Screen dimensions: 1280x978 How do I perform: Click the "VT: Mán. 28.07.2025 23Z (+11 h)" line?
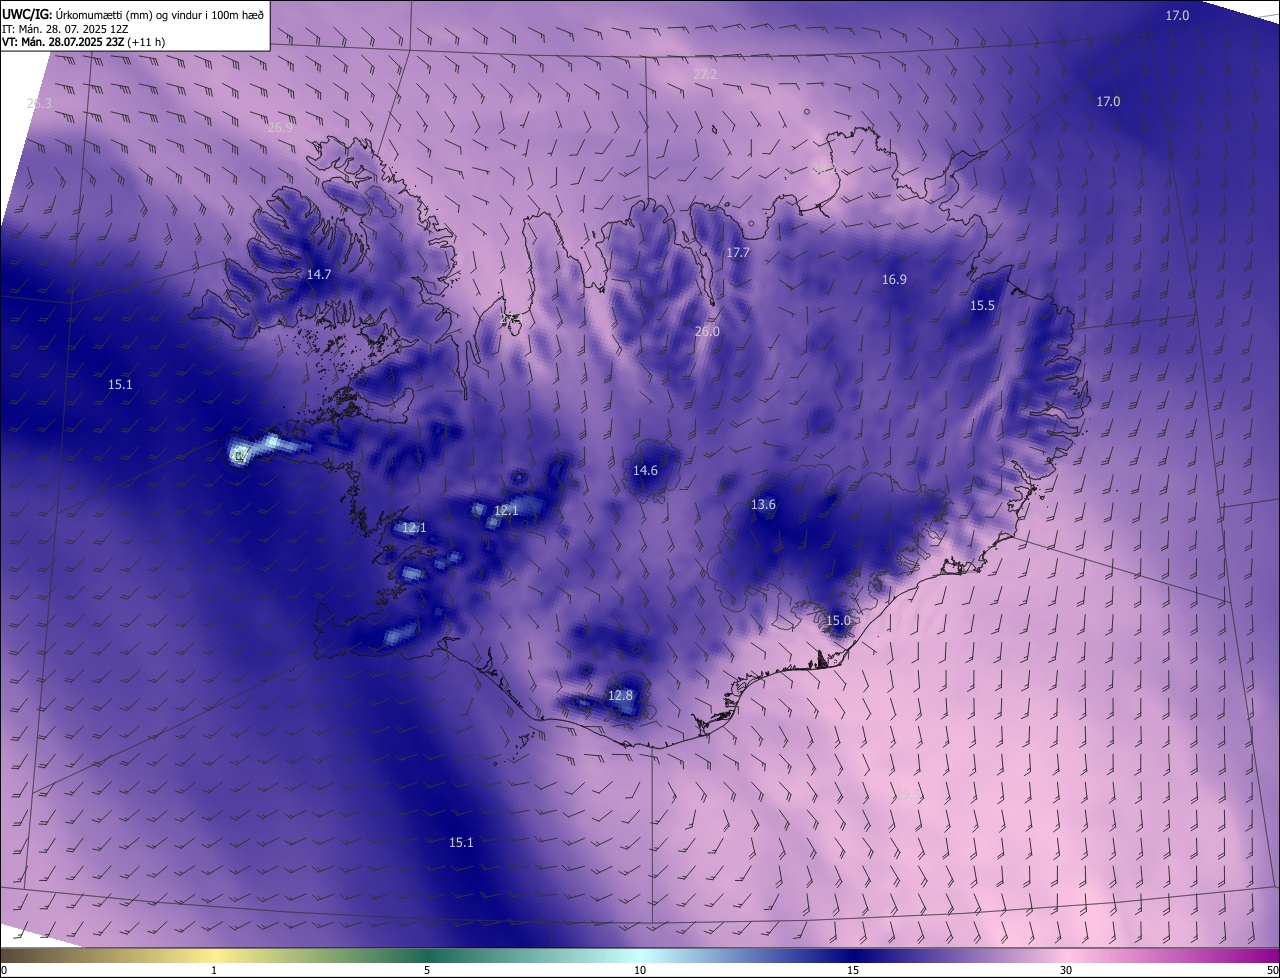click(83, 42)
